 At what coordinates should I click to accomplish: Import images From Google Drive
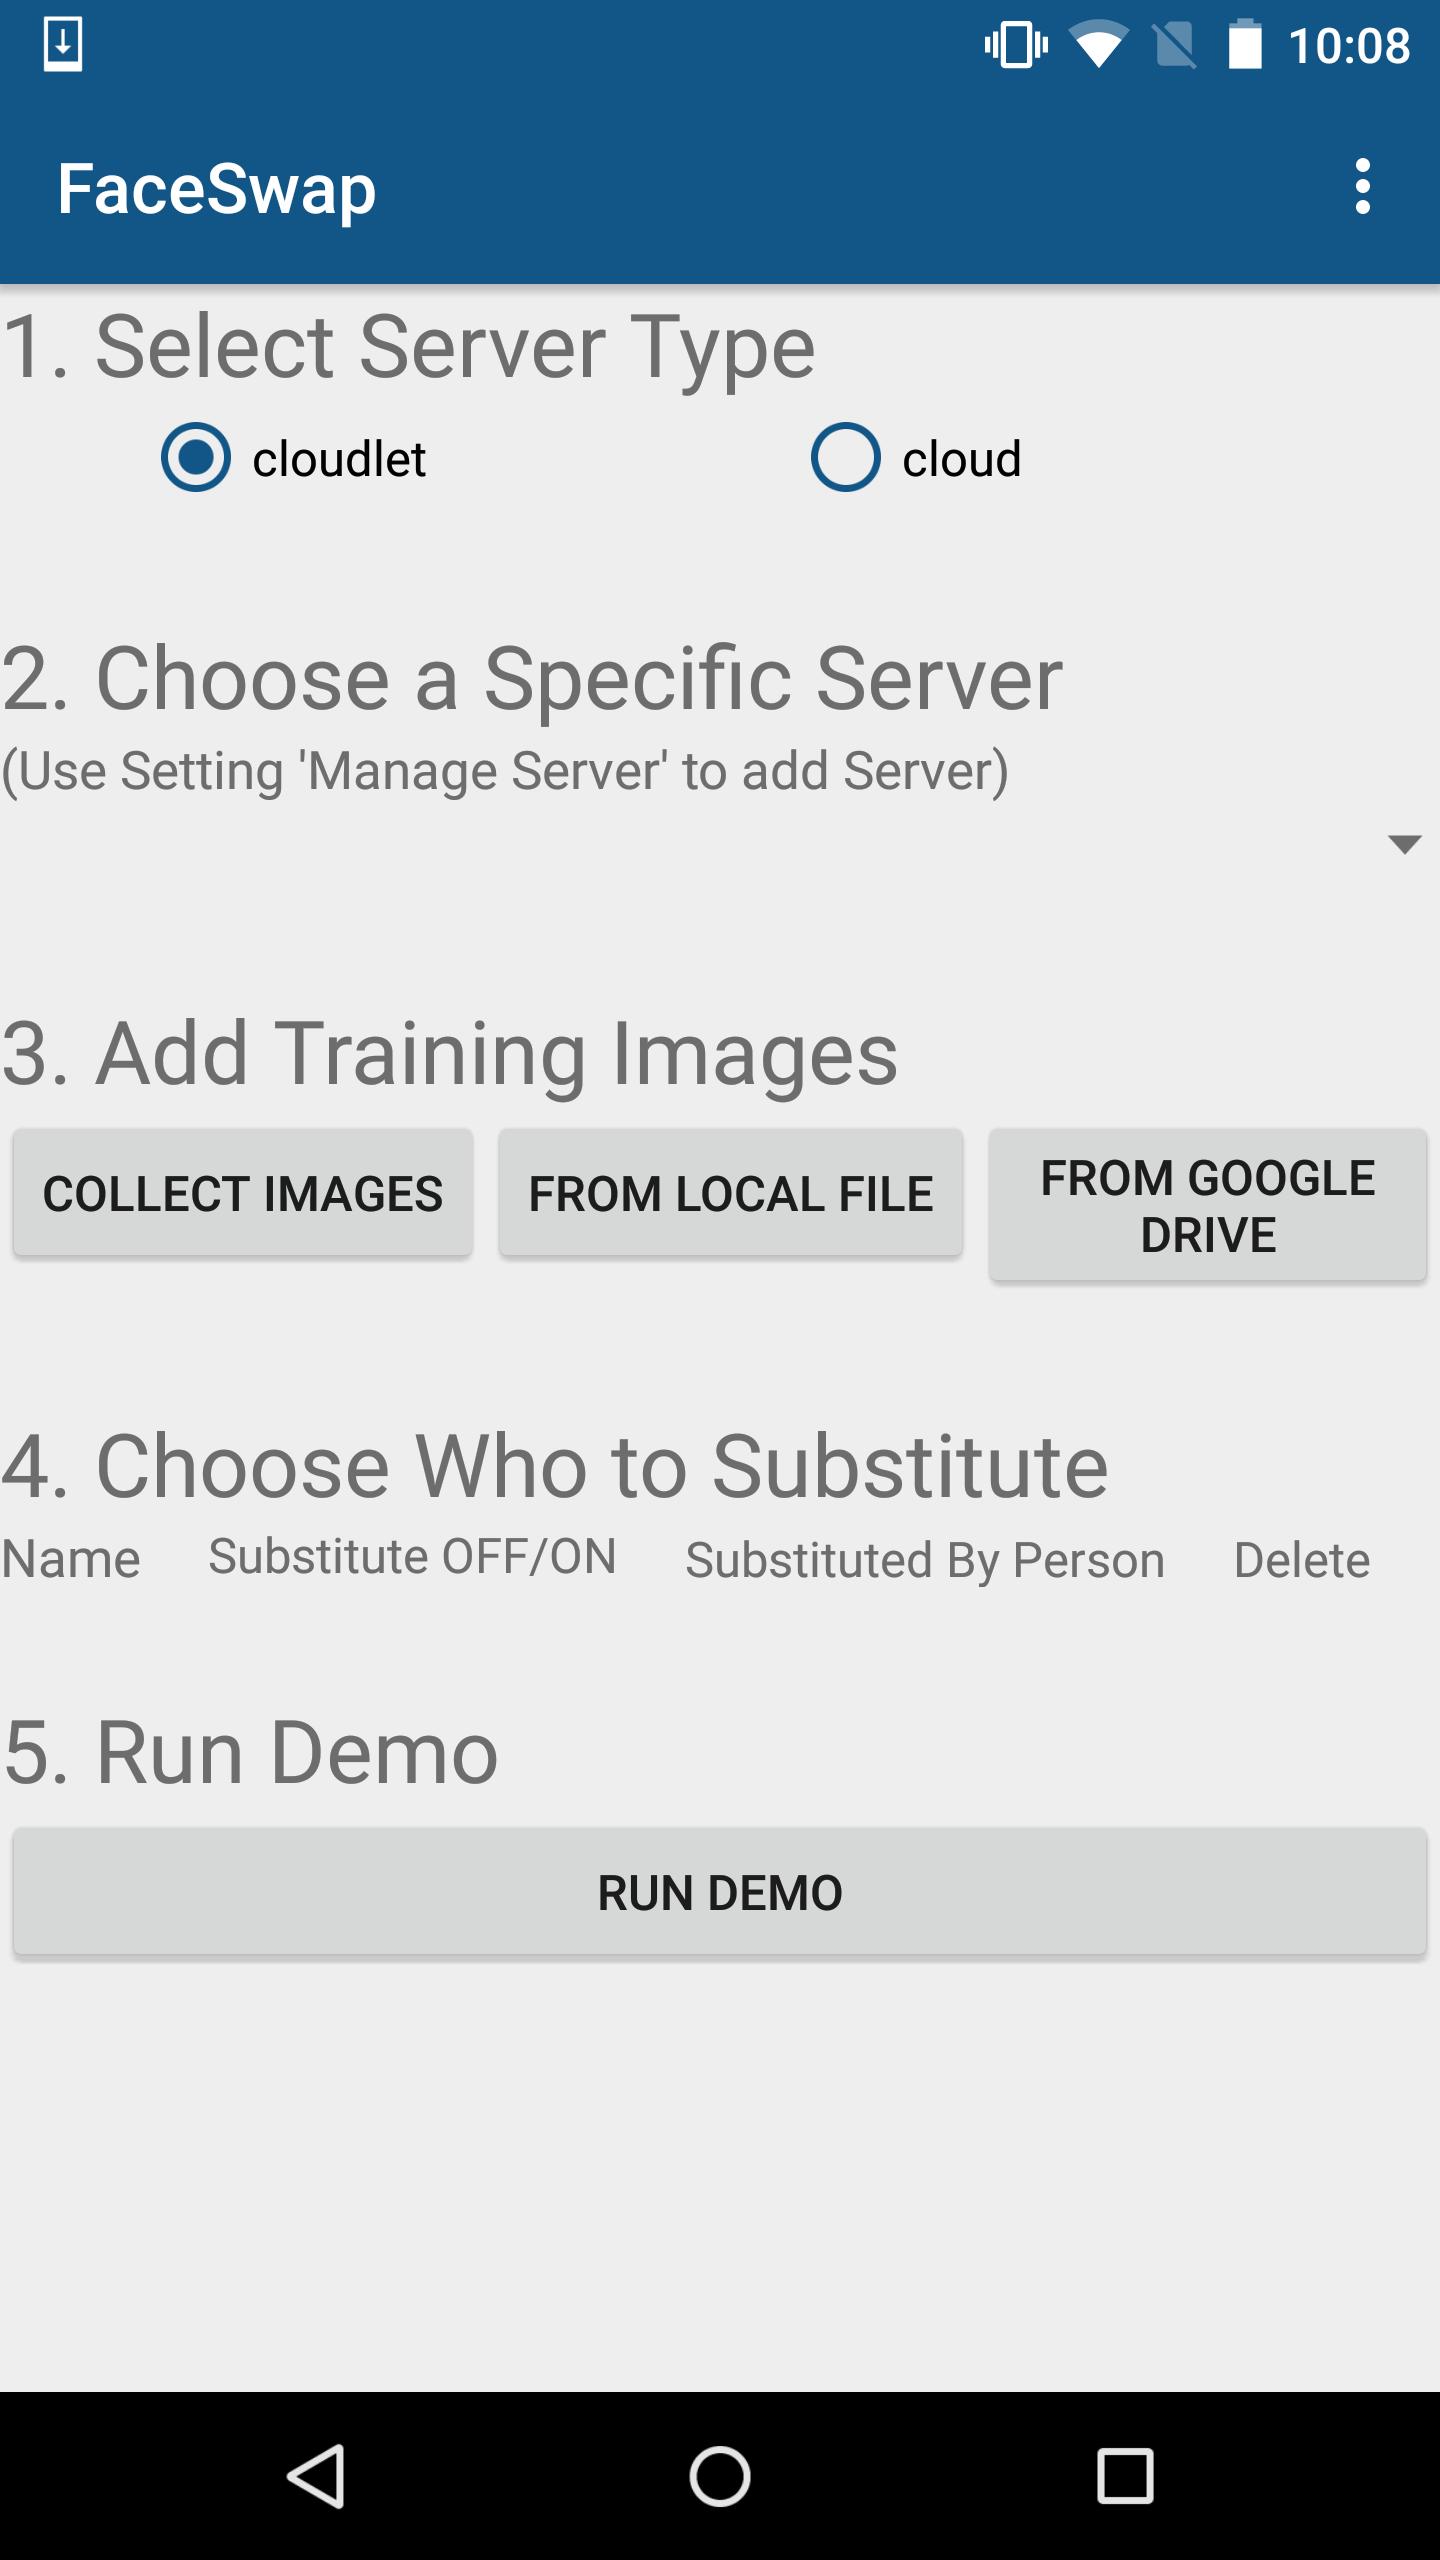click(x=1208, y=1206)
